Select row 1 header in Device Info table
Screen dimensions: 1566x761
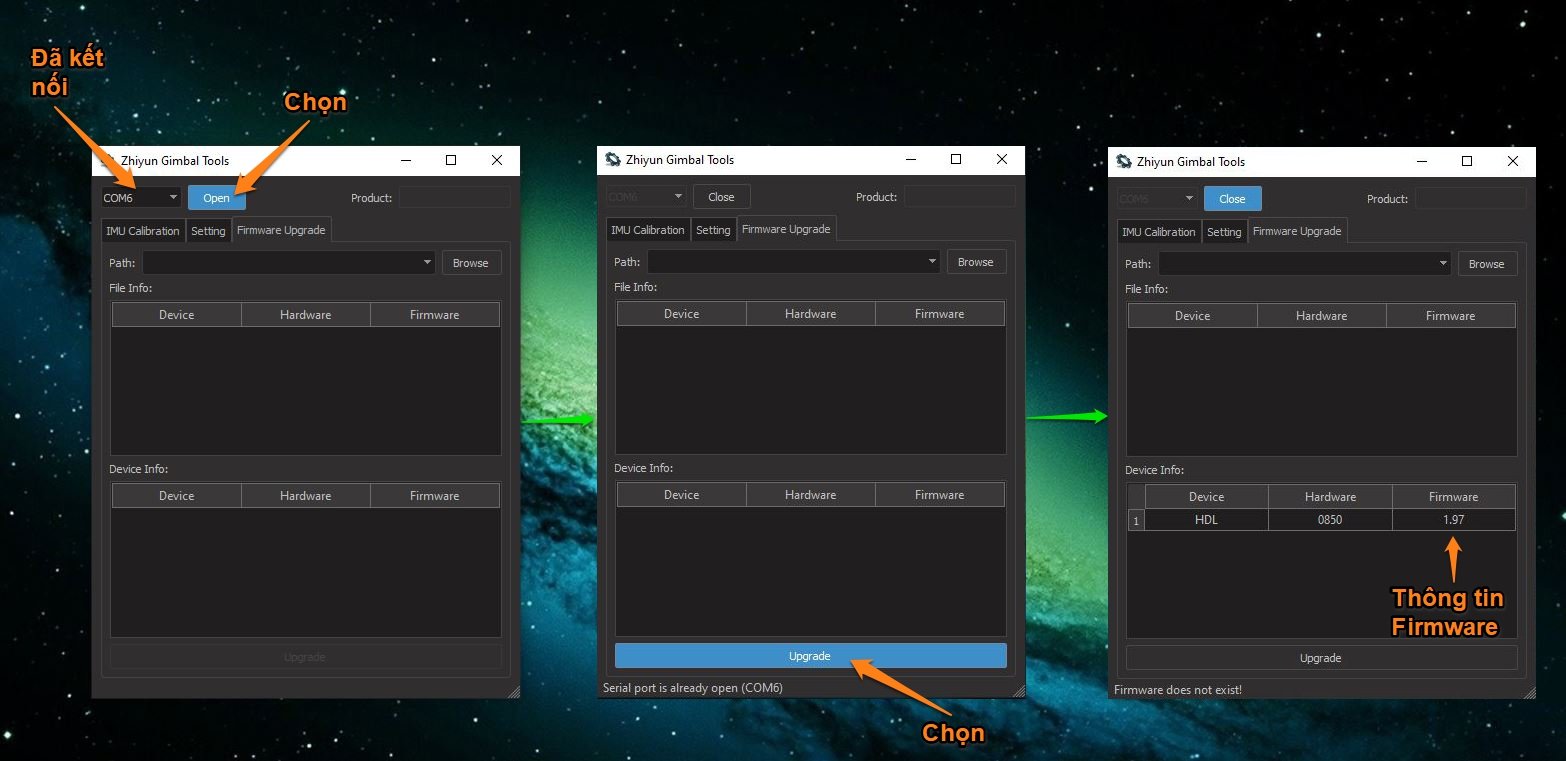pos(1136,520)
